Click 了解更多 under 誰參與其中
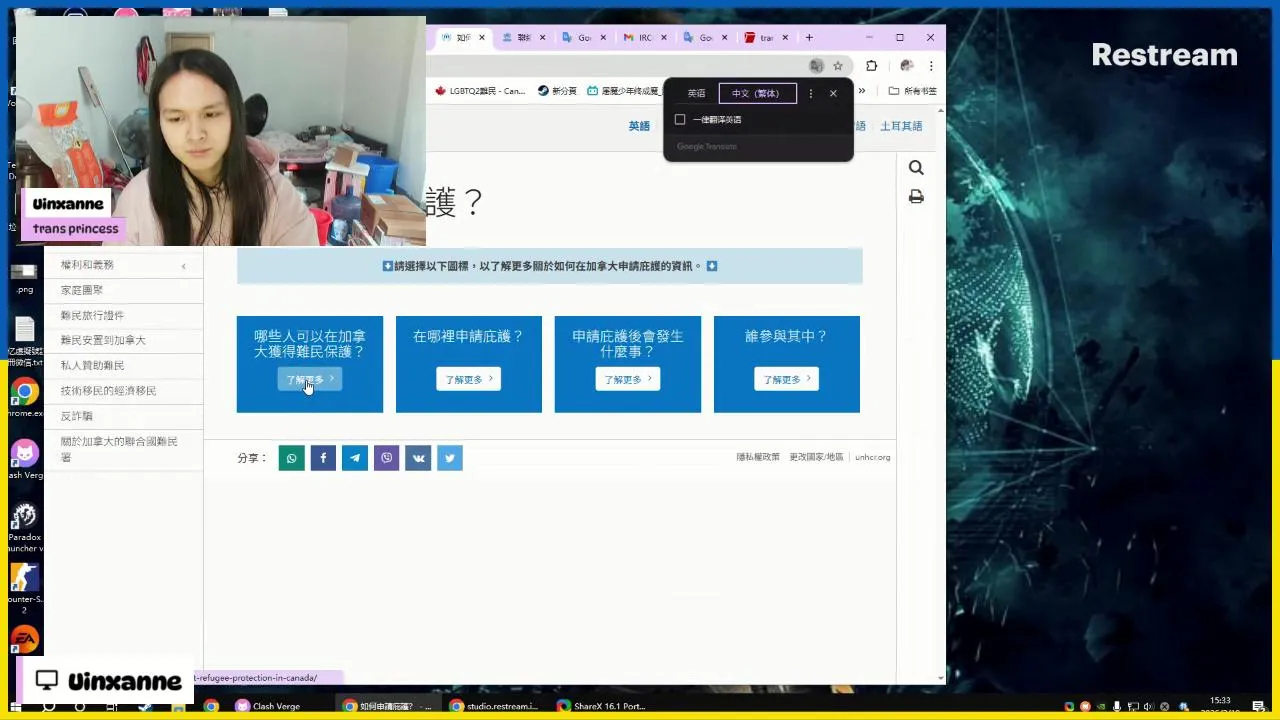 pyautogui.click(x=786, y=379)
